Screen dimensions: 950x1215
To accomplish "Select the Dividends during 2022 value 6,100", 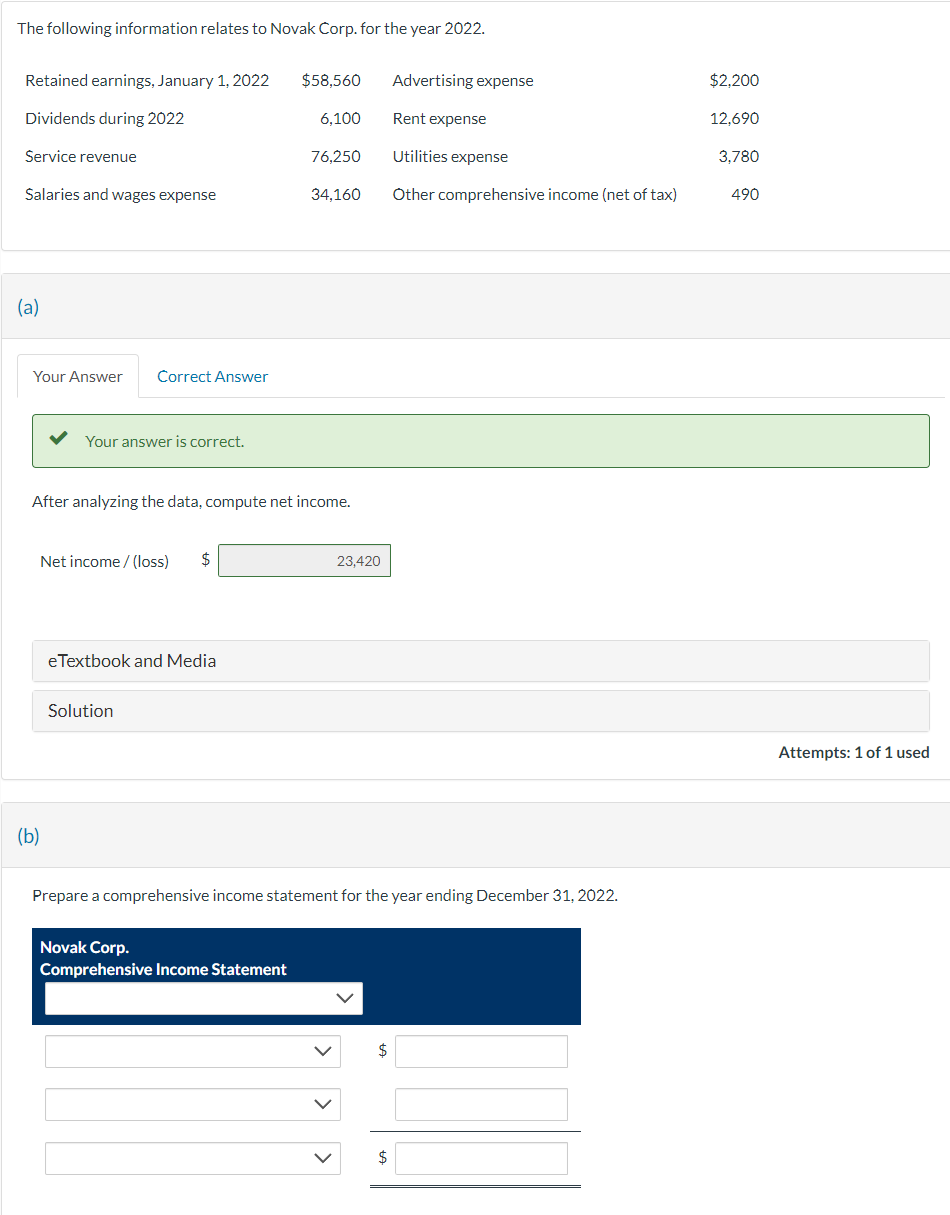I will [340, 118].
